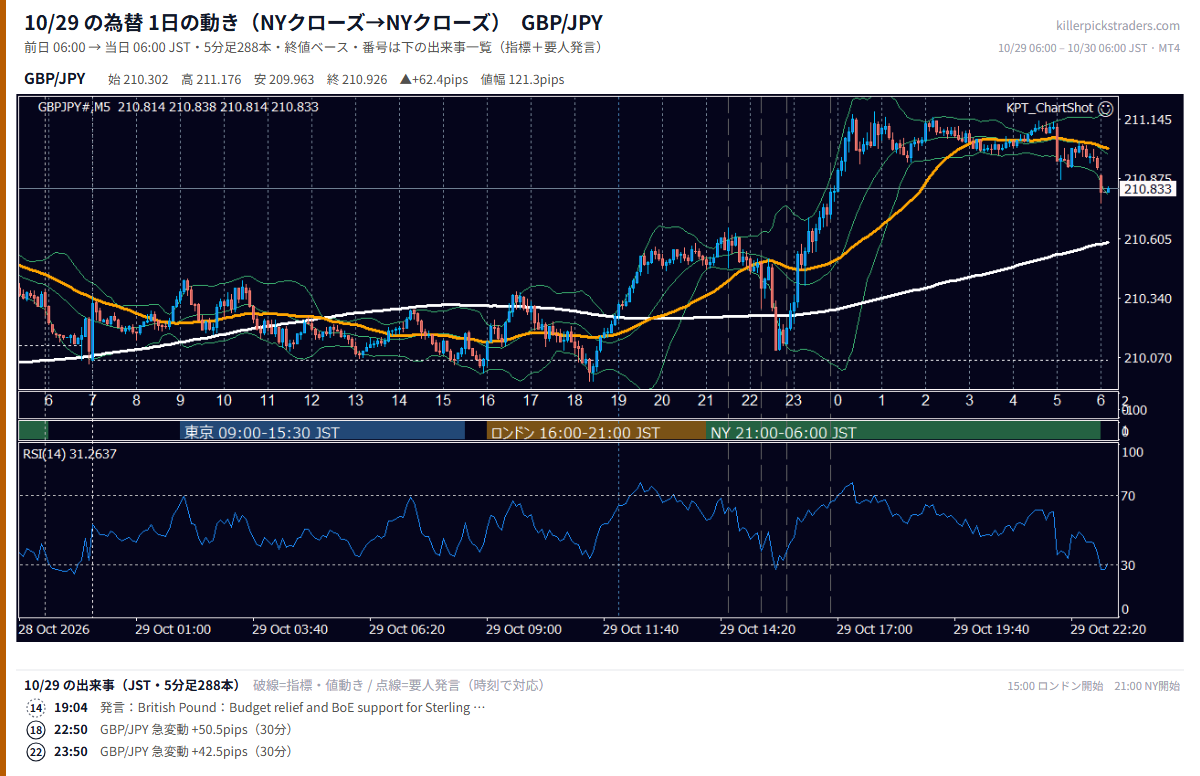Click the 値幅 121.3pips range value
The height and width of the screenshot is (776, 1200).
(522, 79)
